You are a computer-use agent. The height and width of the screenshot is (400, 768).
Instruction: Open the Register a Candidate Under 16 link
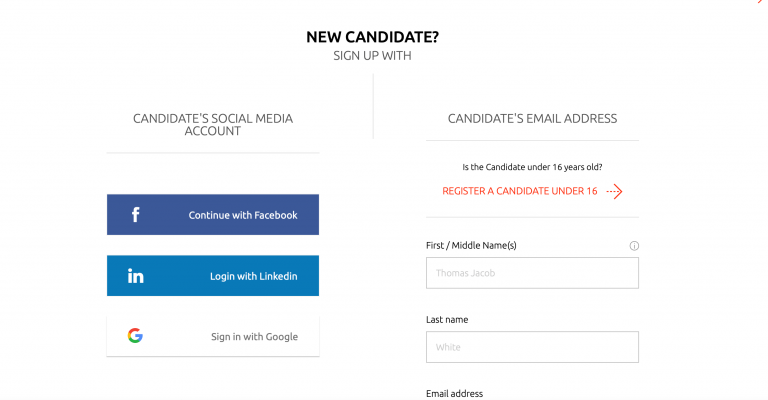[520, 191]
